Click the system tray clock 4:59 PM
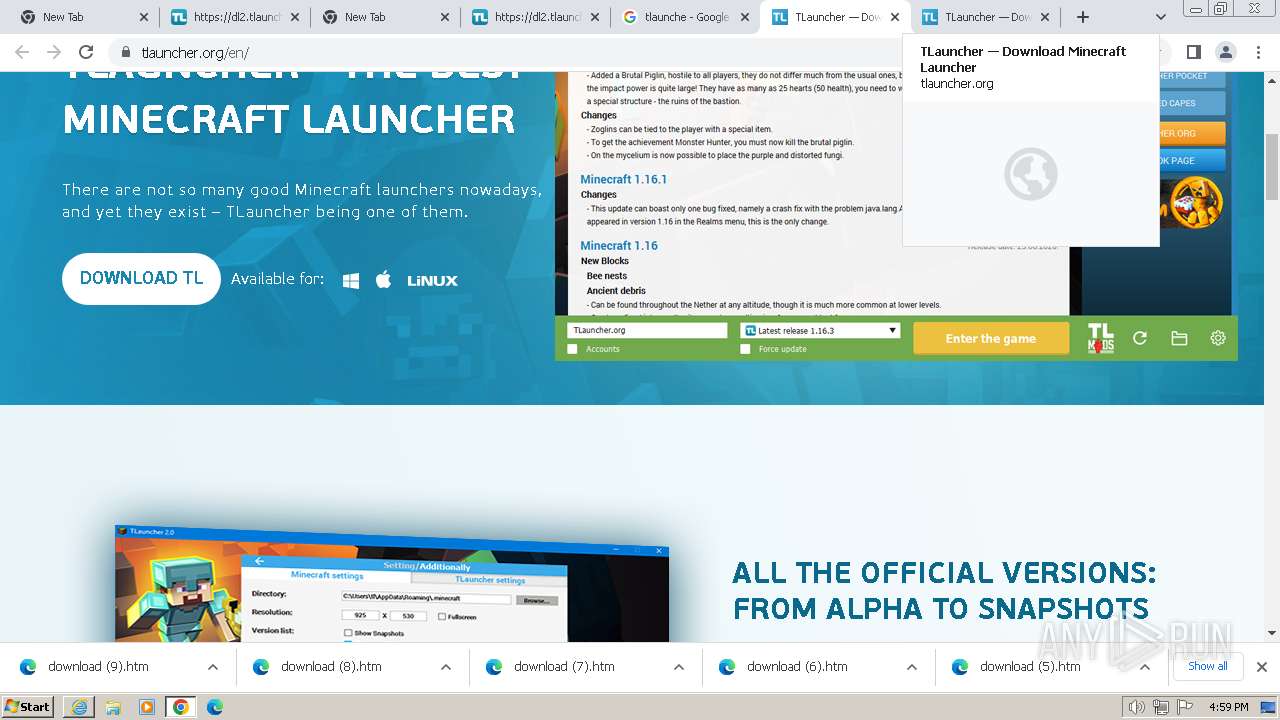Image resolution: width=1280 pixels, height=720 pixels. 1228,707
